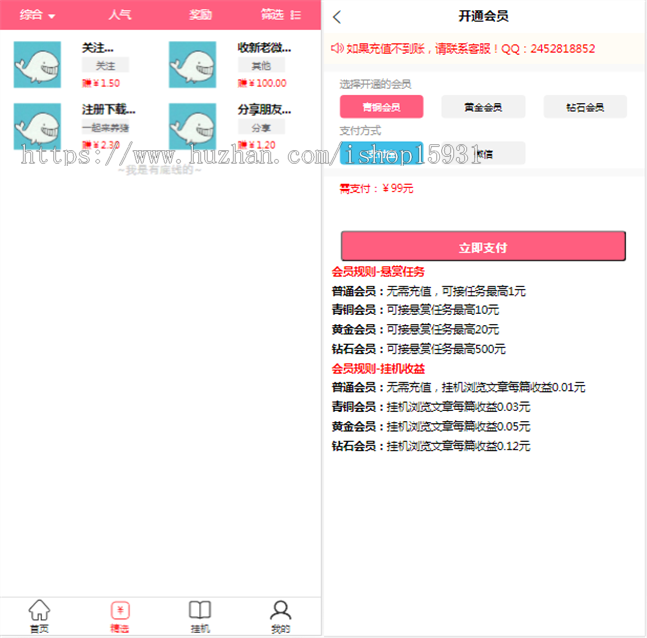
Task: Click rule line 钻石会员 每篇收益0.12元
Action: 431,446
